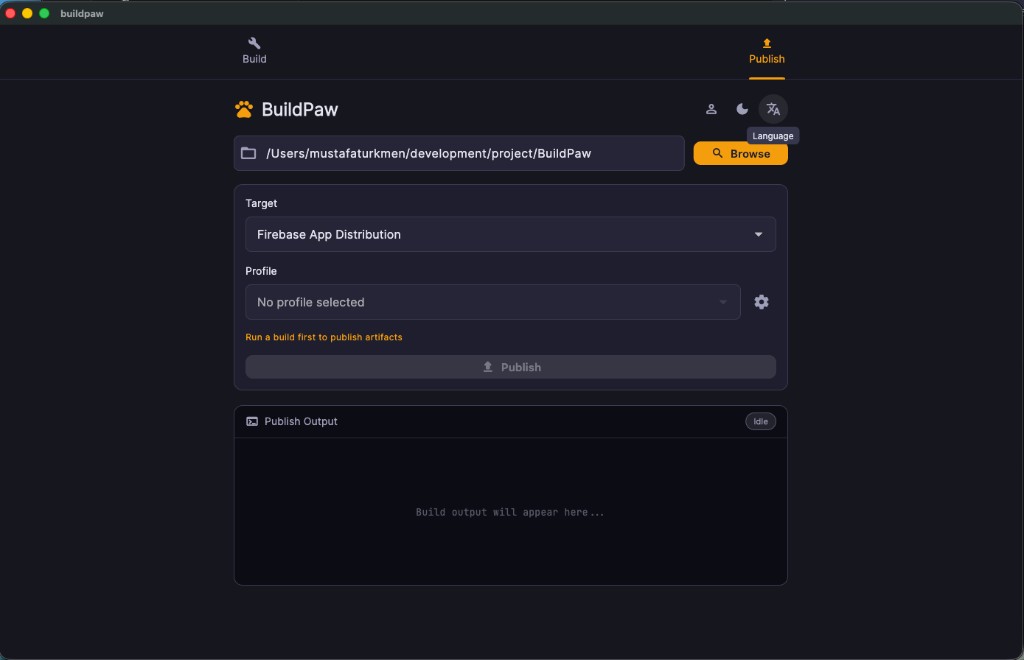
Task: Open the No profile selected dropdown
Action: [x=492, y=302]
